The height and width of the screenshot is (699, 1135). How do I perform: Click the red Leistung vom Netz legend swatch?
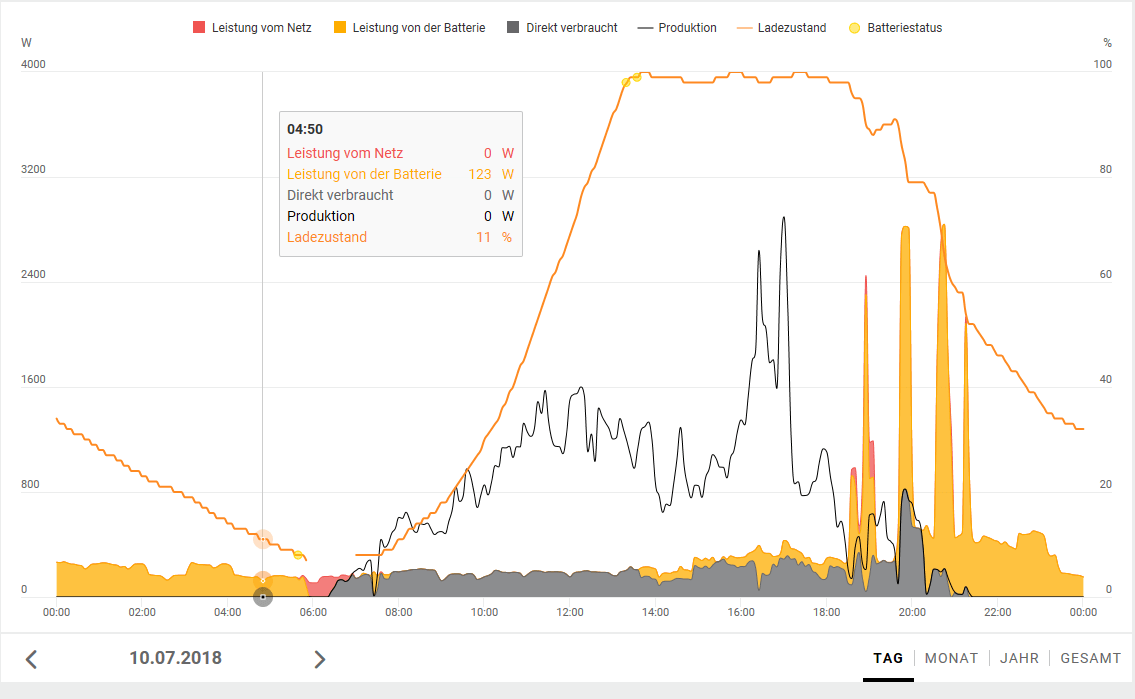point(198,28)
